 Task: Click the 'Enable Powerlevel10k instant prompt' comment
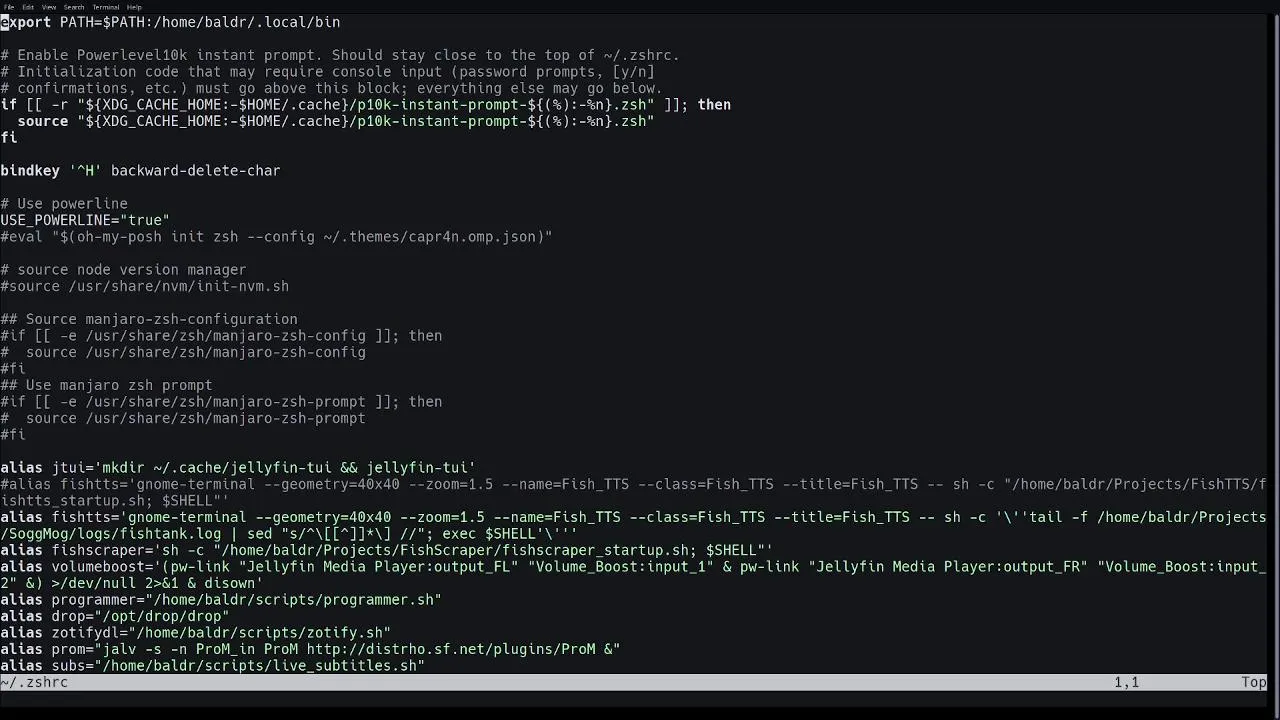click(340, 55)
